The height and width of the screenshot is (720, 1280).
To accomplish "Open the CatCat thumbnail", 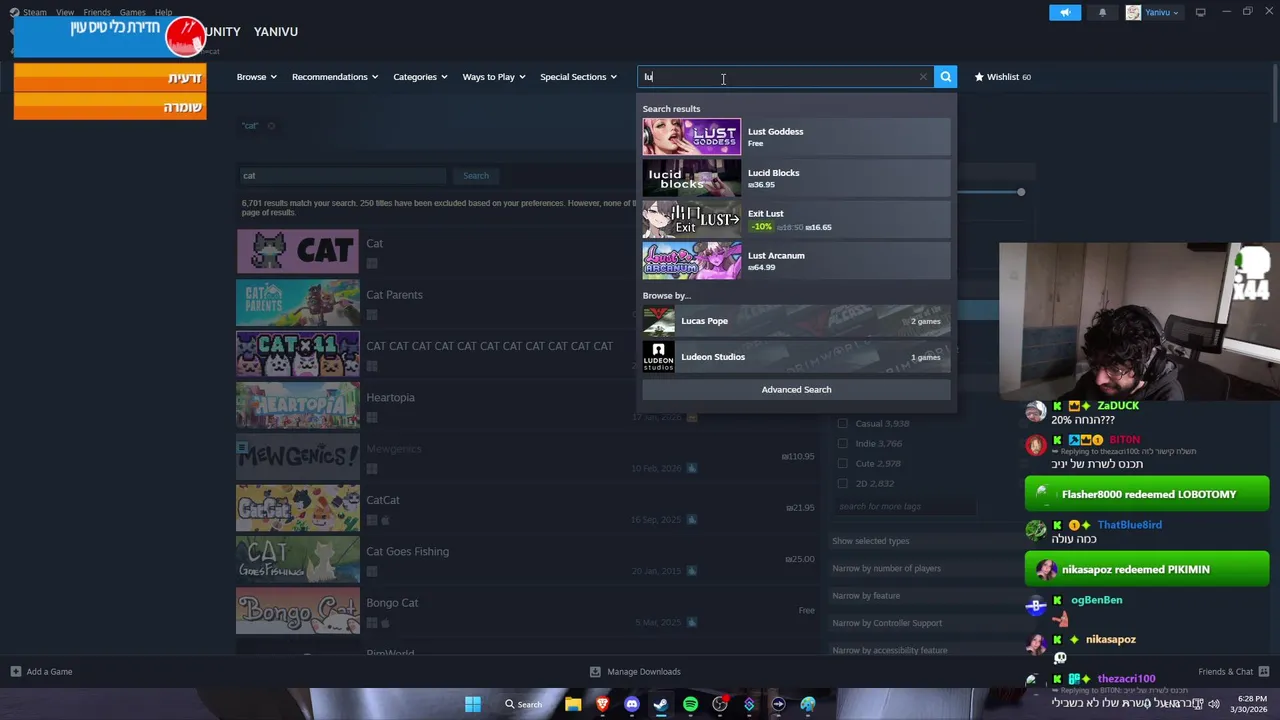I will coord(297,508).
